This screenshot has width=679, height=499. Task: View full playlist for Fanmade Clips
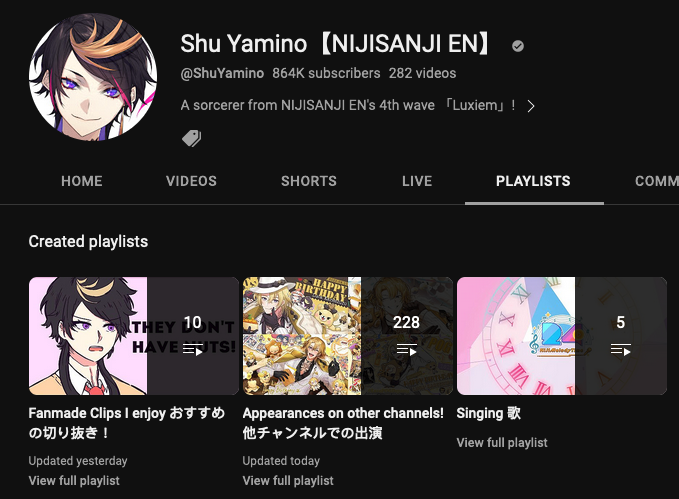point(74,480)
